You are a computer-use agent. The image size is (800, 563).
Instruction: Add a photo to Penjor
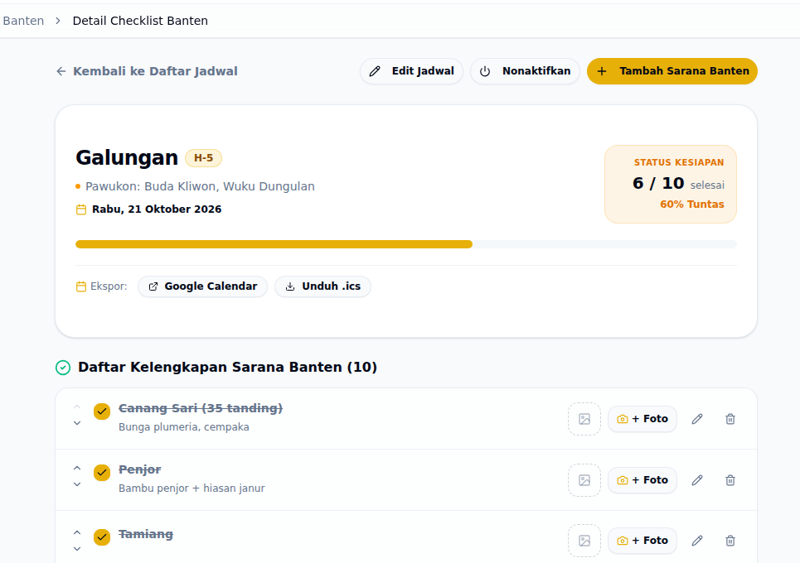click(642, 480)
